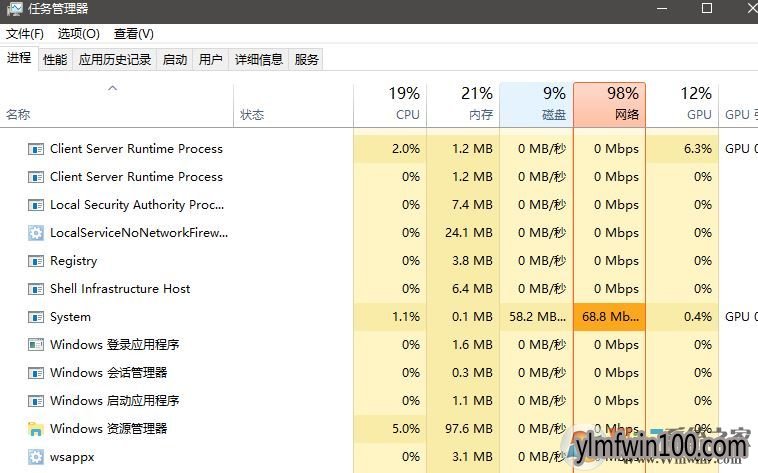Image resolution: width=758 pixels, height=473 pixels.
Task: Click the Registry process icon
Action: click(36, 261)
